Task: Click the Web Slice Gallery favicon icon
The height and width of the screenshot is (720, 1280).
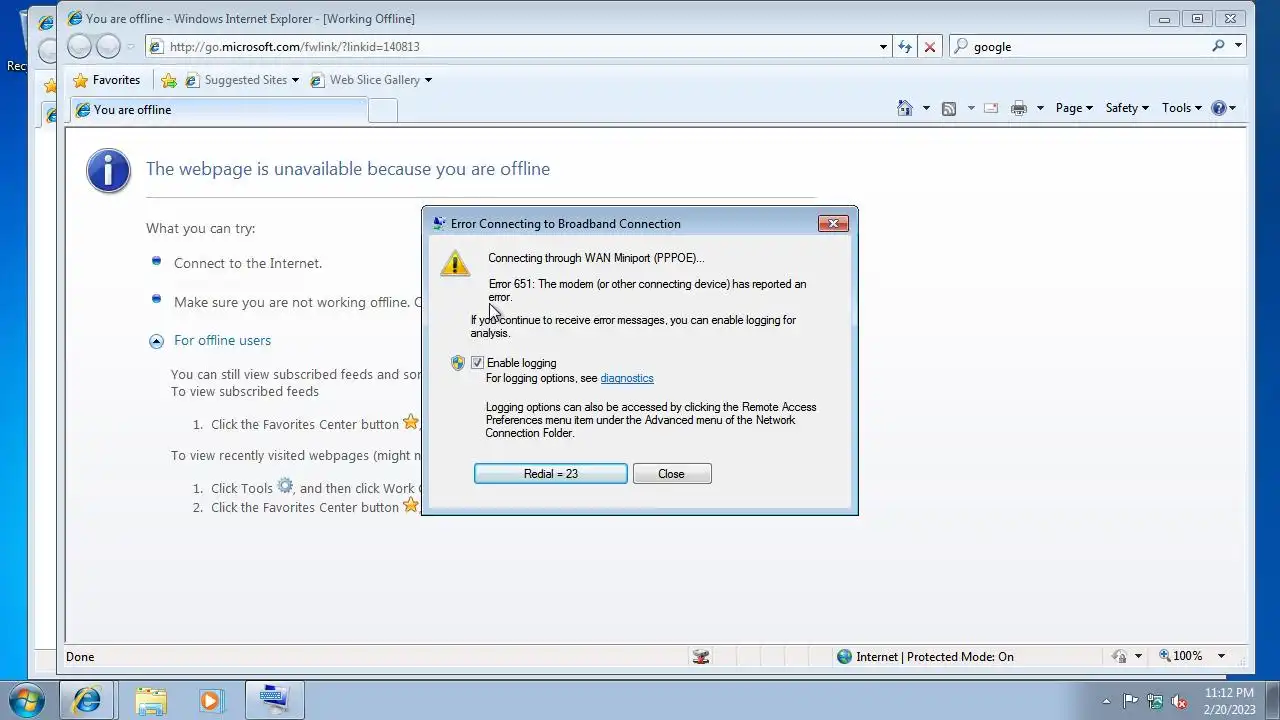Action: [x=317, y=80]
